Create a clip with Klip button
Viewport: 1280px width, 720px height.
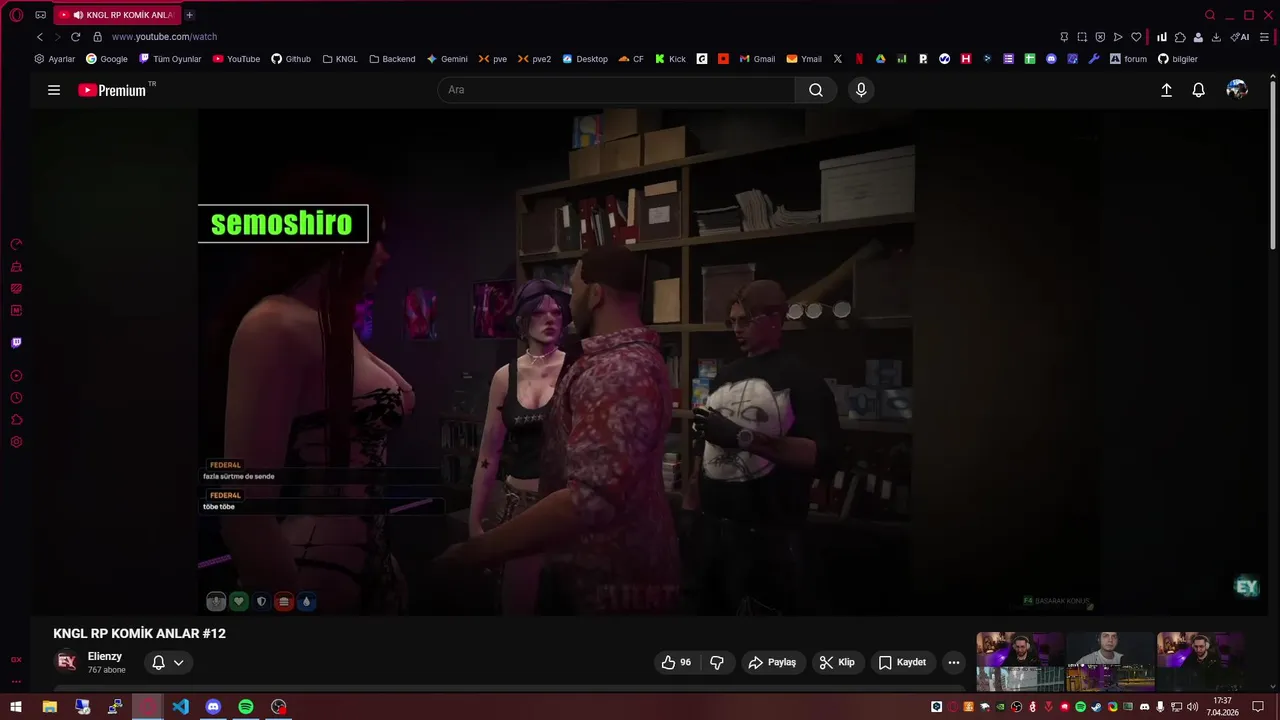(837, 662)
